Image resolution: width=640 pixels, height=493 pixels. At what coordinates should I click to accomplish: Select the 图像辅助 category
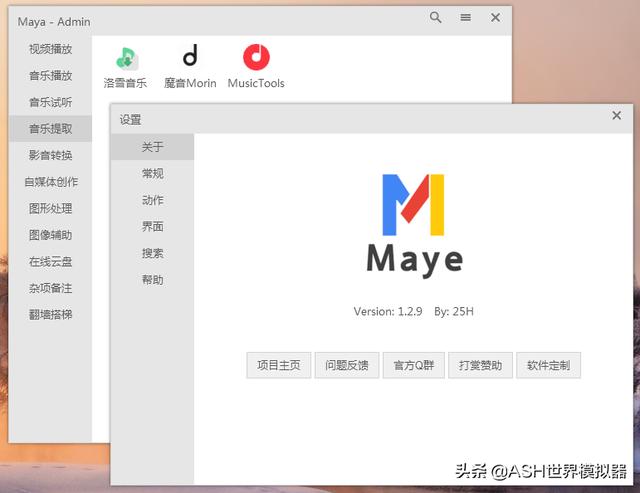tap(50, 235)
